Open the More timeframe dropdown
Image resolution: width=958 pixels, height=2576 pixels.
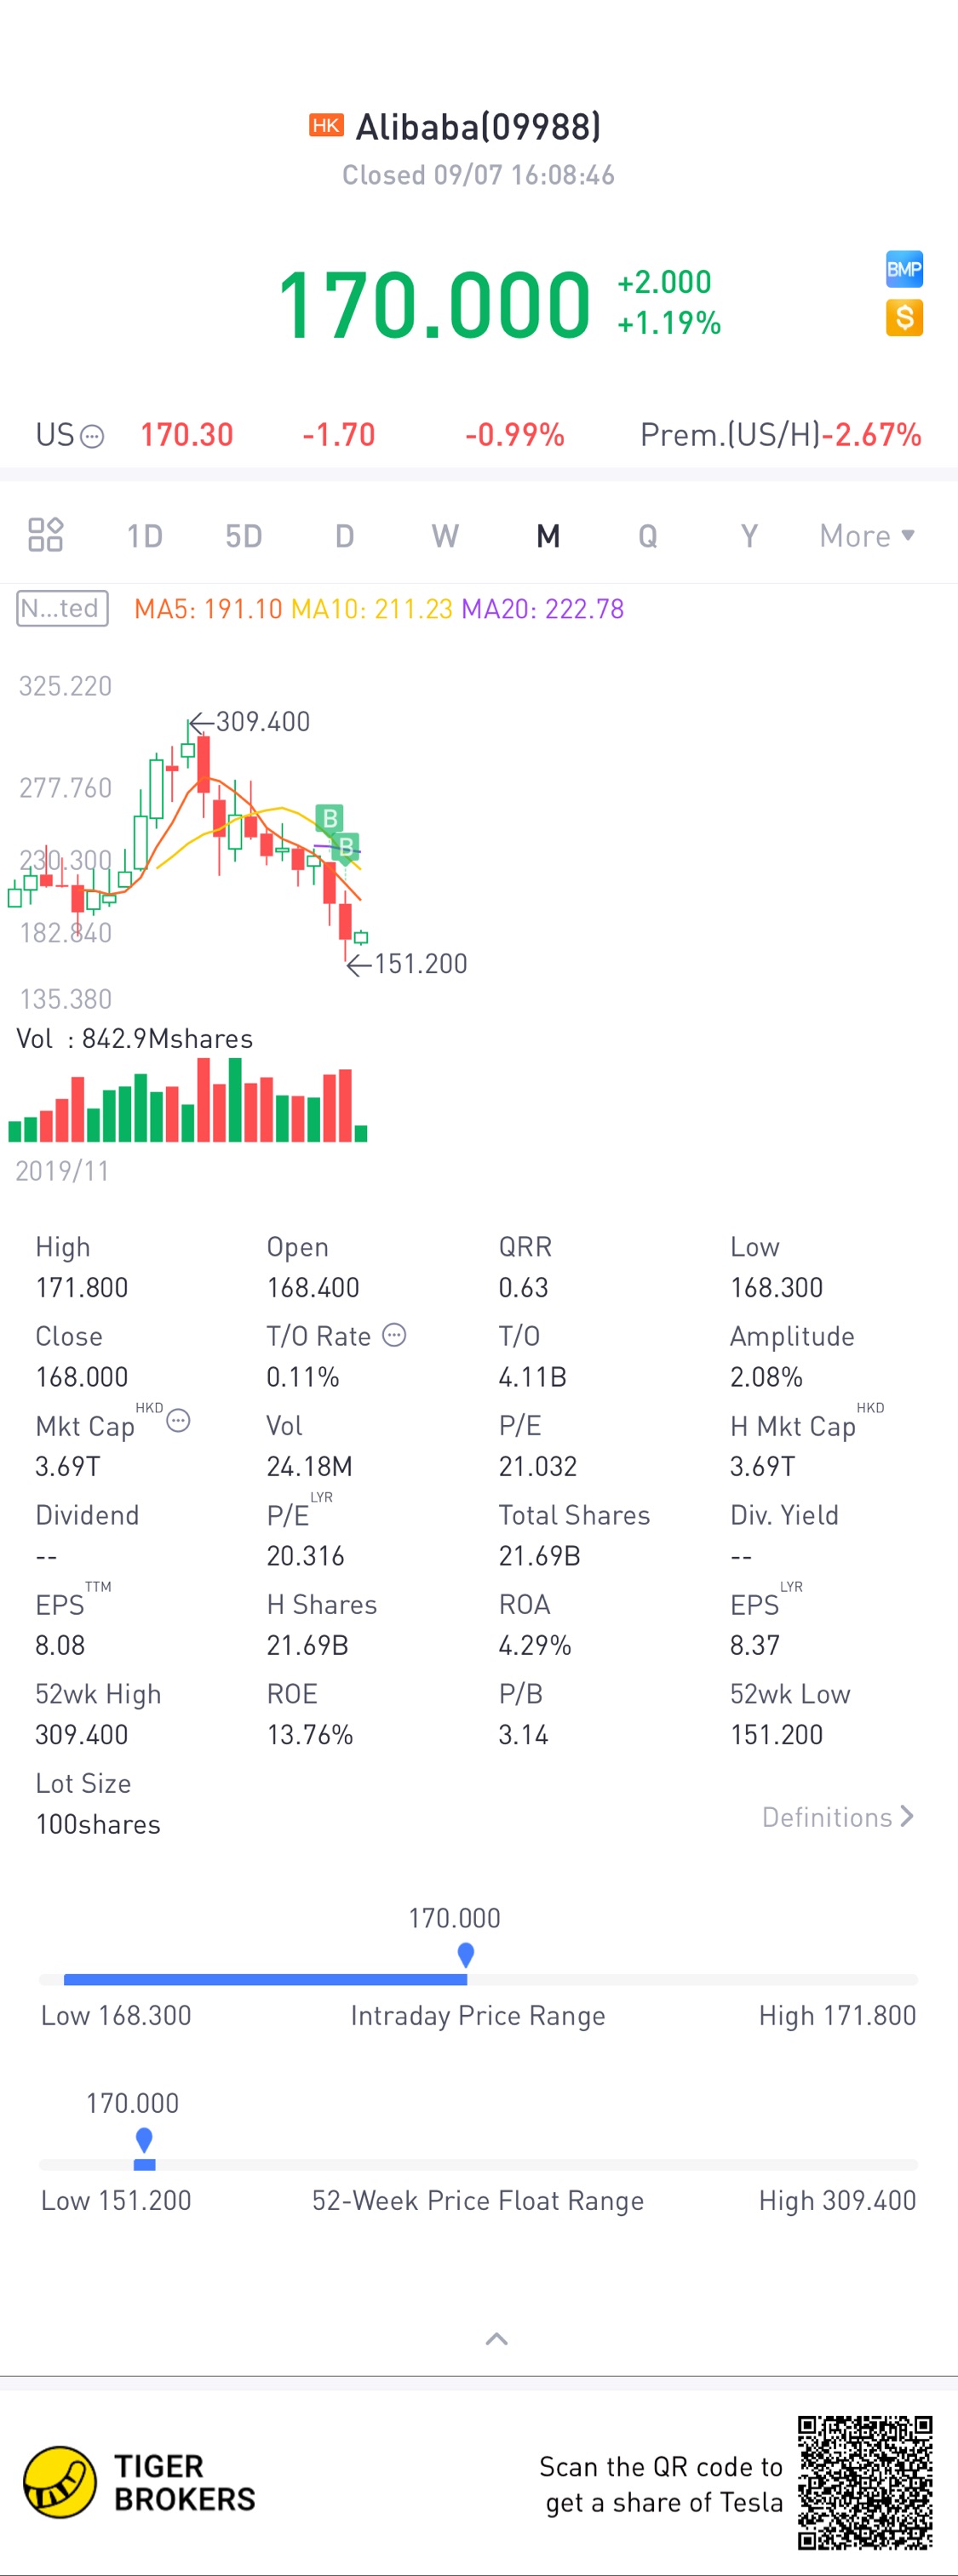coord(866,536)
